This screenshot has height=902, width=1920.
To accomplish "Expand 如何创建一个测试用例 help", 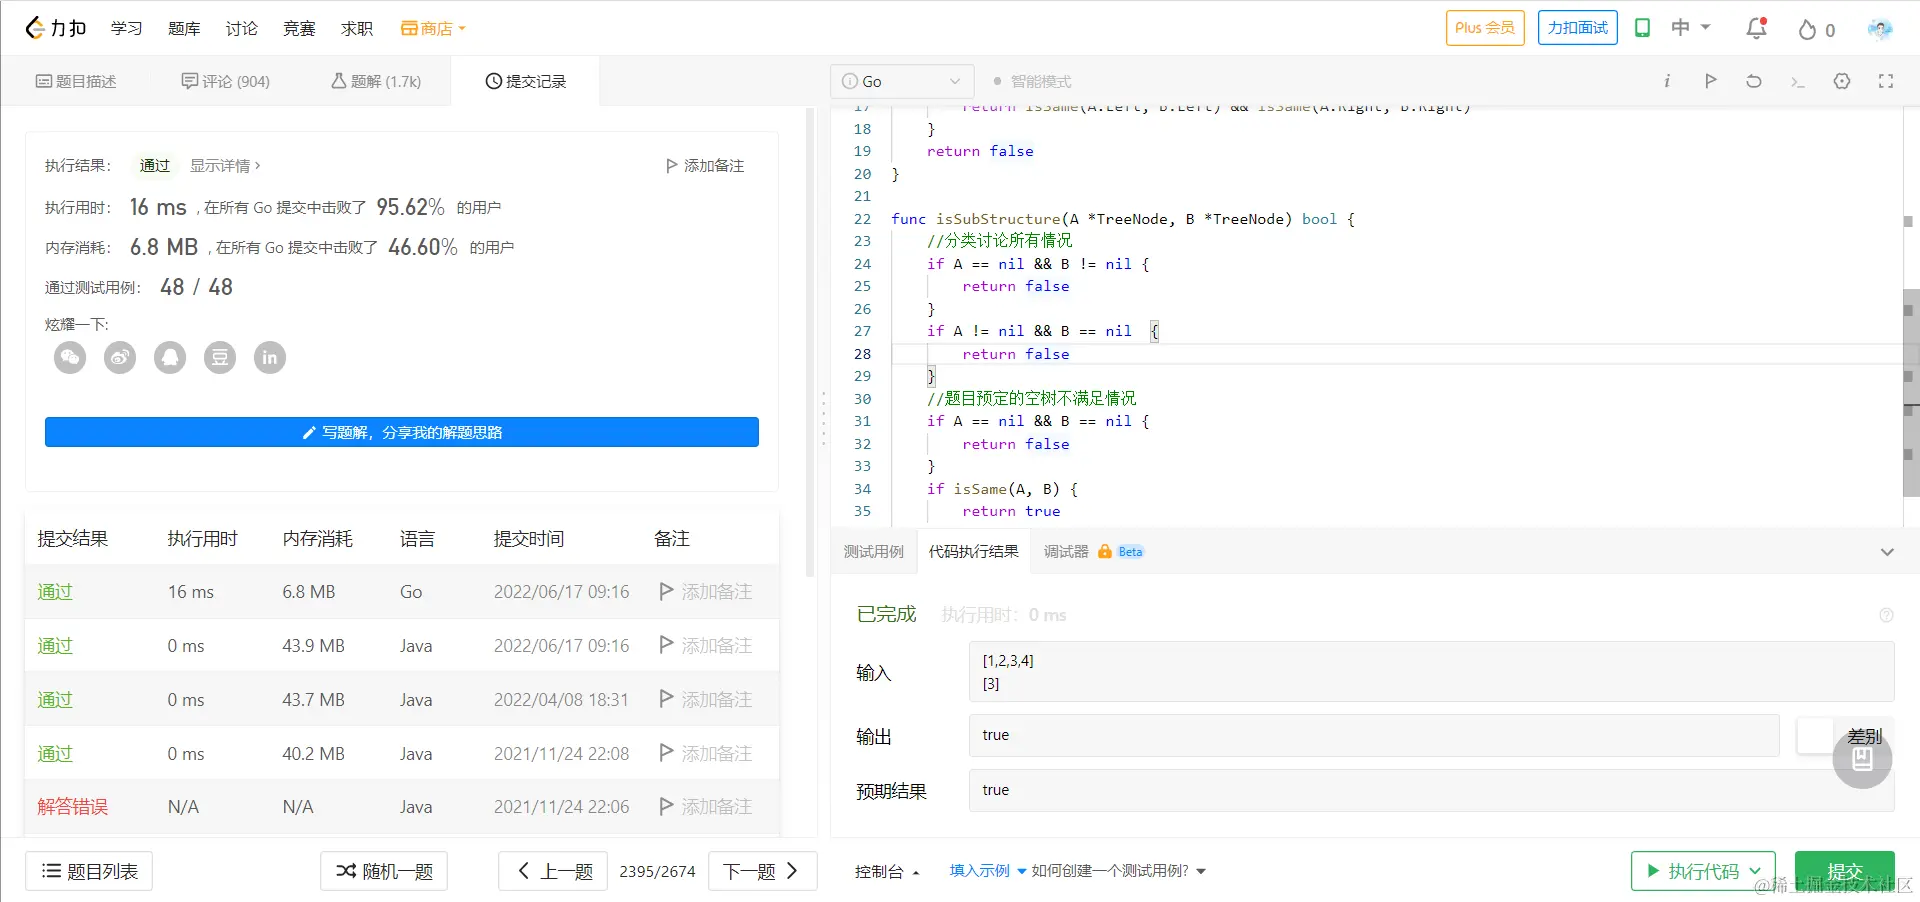I will coord(1118,871).
